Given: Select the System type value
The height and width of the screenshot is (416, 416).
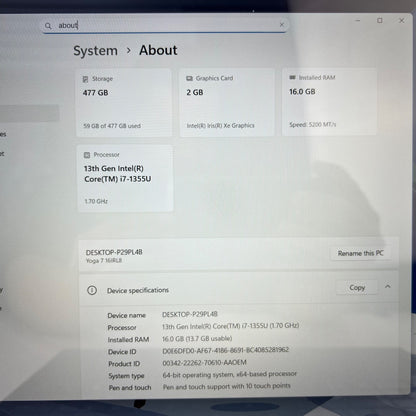Looking at the screenshot, I should (230, 374).
